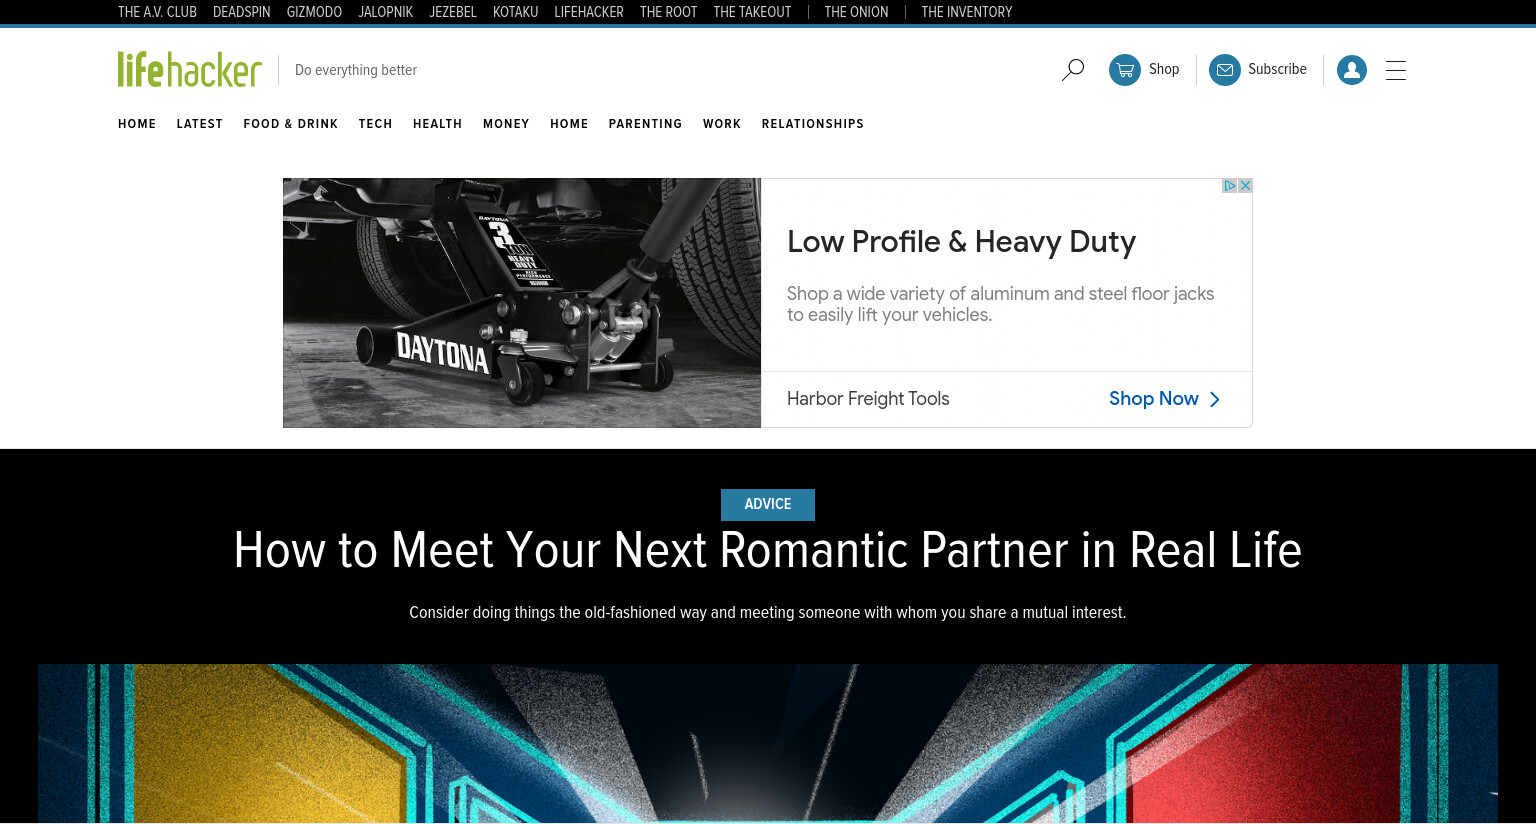
Task: Click the Shop Now chevron arrow
Action: pyautogui.click(x=1215, y=399)
